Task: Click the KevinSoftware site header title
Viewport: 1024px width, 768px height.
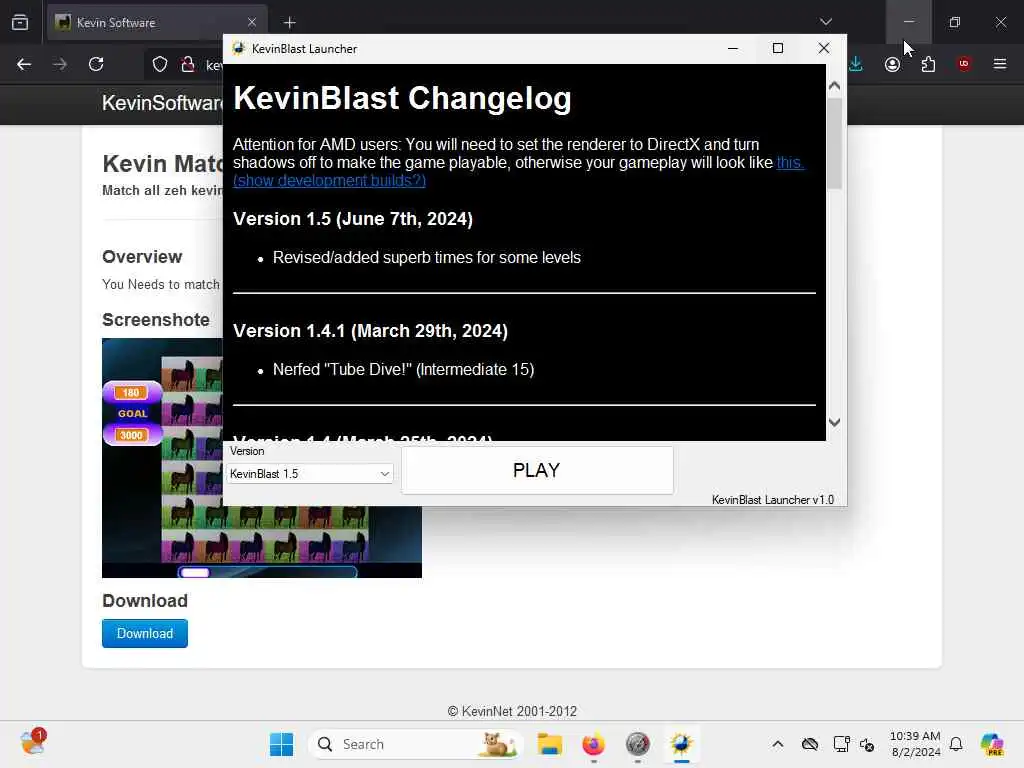Action: 163,103
